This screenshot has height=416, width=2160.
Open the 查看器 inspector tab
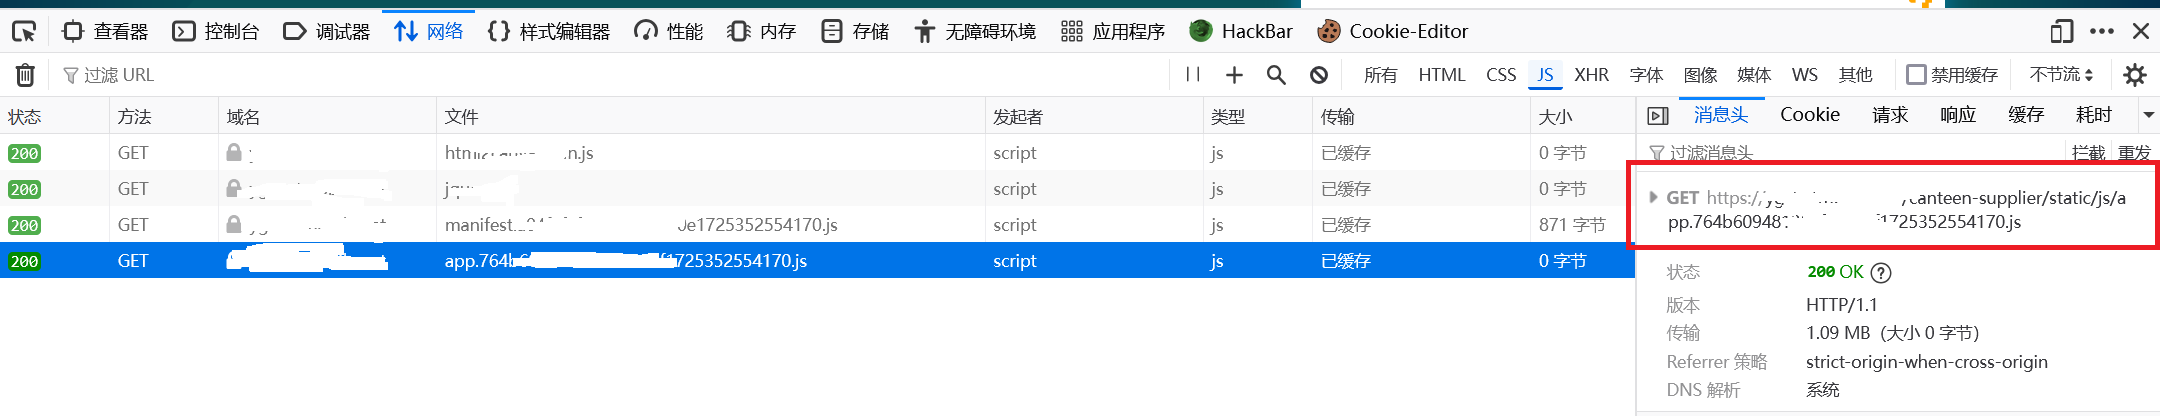[x=105, y=32]
